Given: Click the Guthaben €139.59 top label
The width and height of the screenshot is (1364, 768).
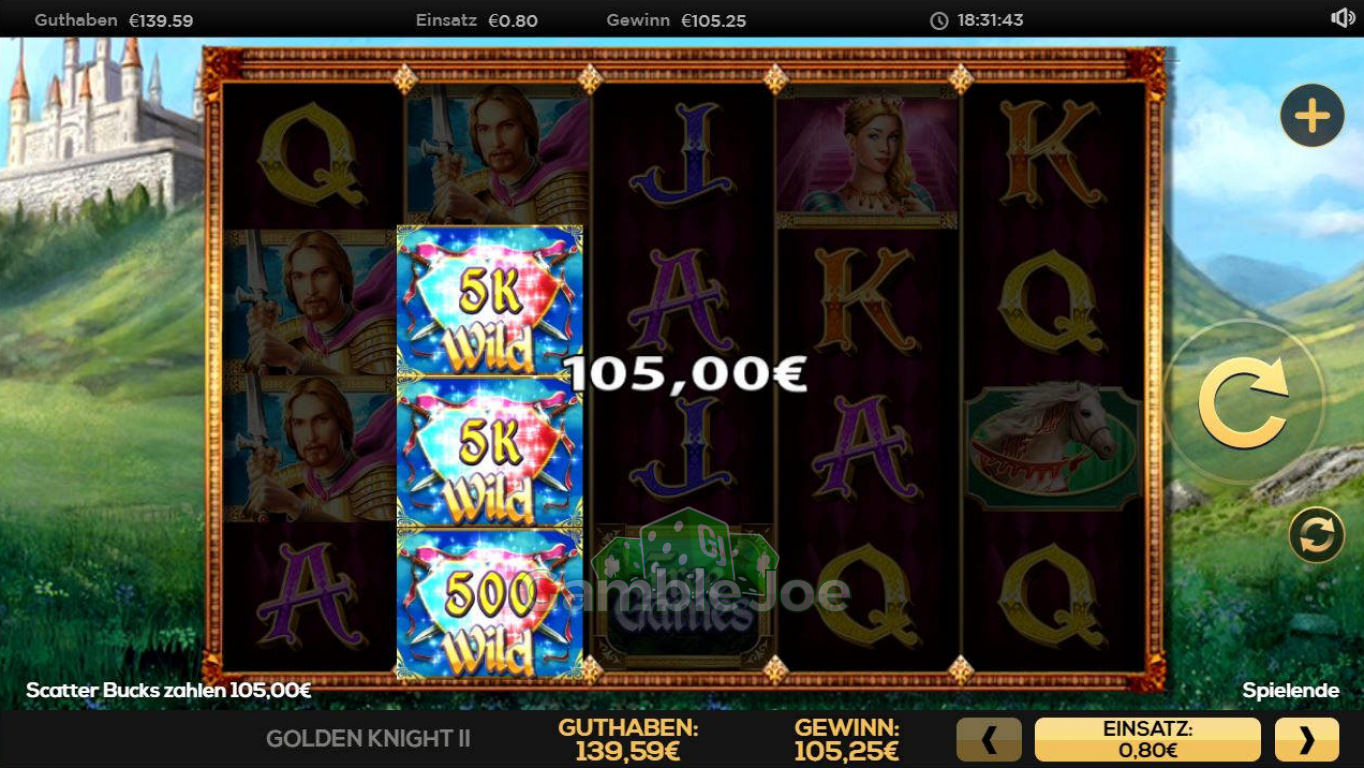Looking at the screenshot, I should pyautogui.click(x=114, y=20).
